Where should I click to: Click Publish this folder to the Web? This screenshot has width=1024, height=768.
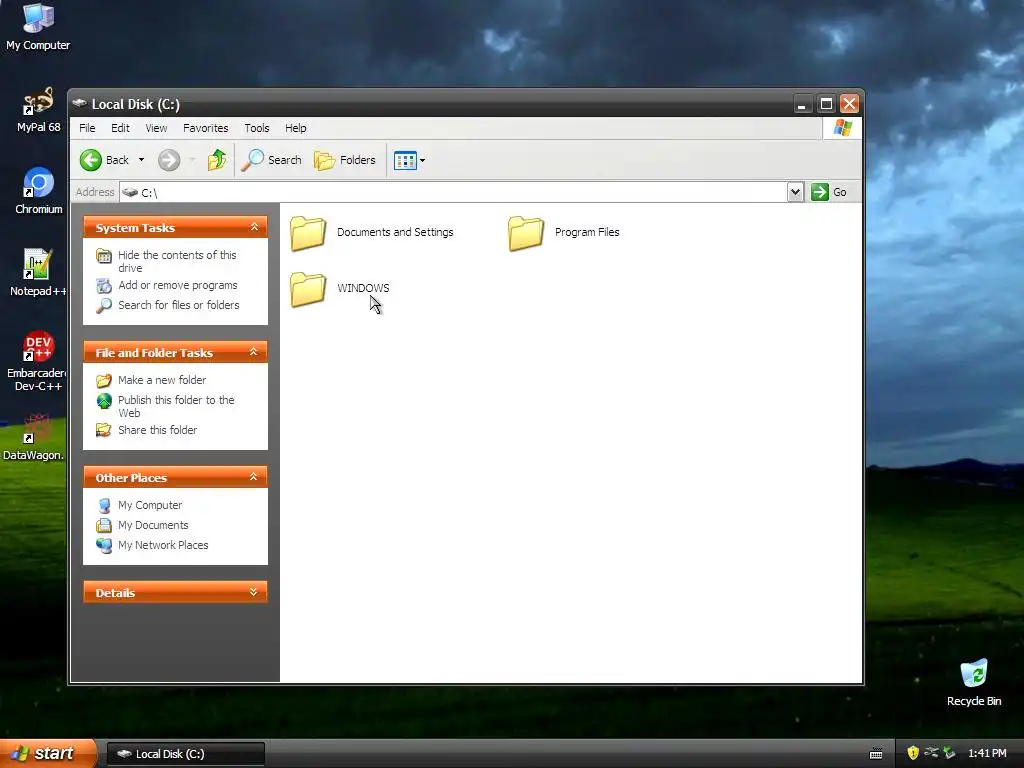[x=176, y=406]
